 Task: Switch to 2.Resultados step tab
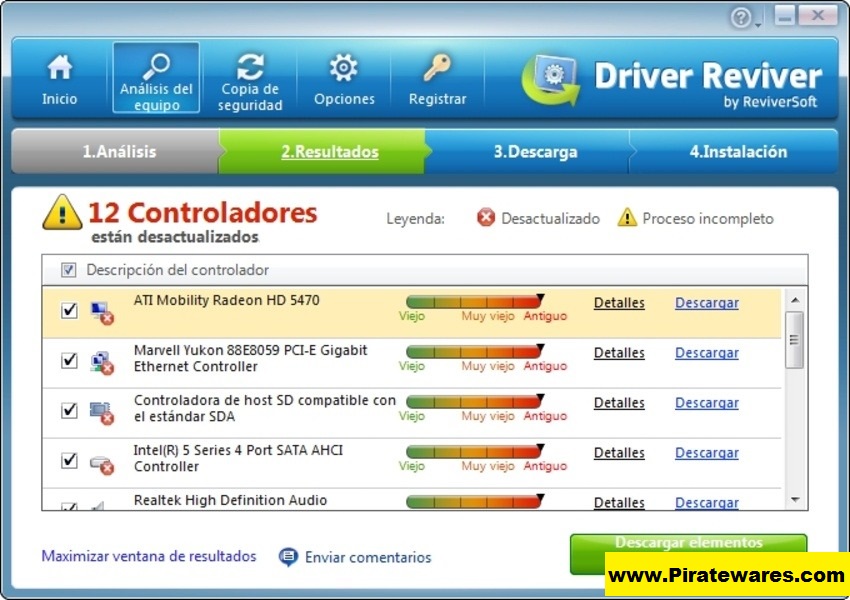point(322,151)
